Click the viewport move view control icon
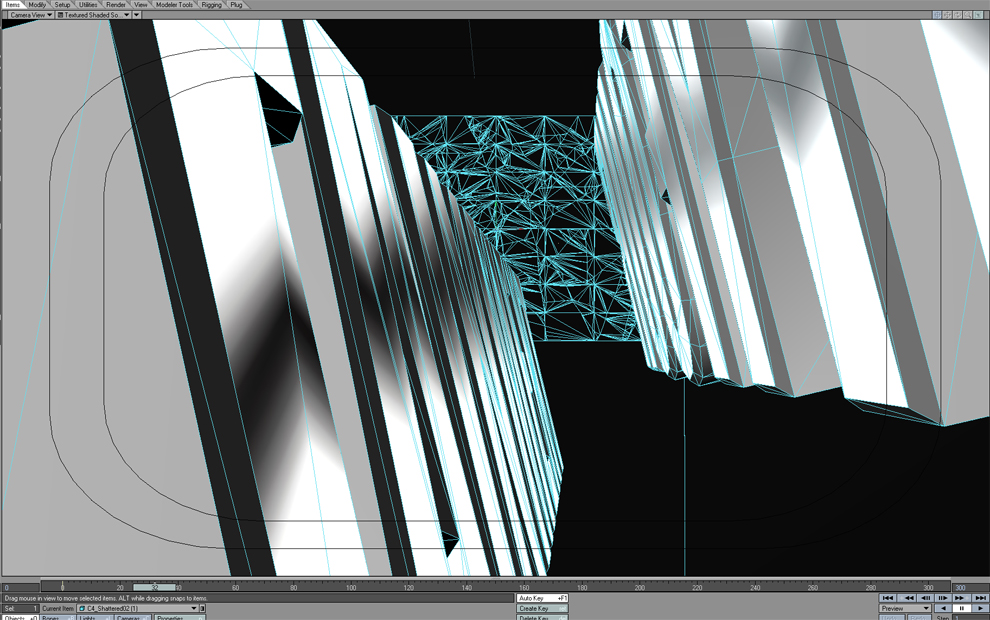Screen dimensions: 990x620 (x=947, y=15)
